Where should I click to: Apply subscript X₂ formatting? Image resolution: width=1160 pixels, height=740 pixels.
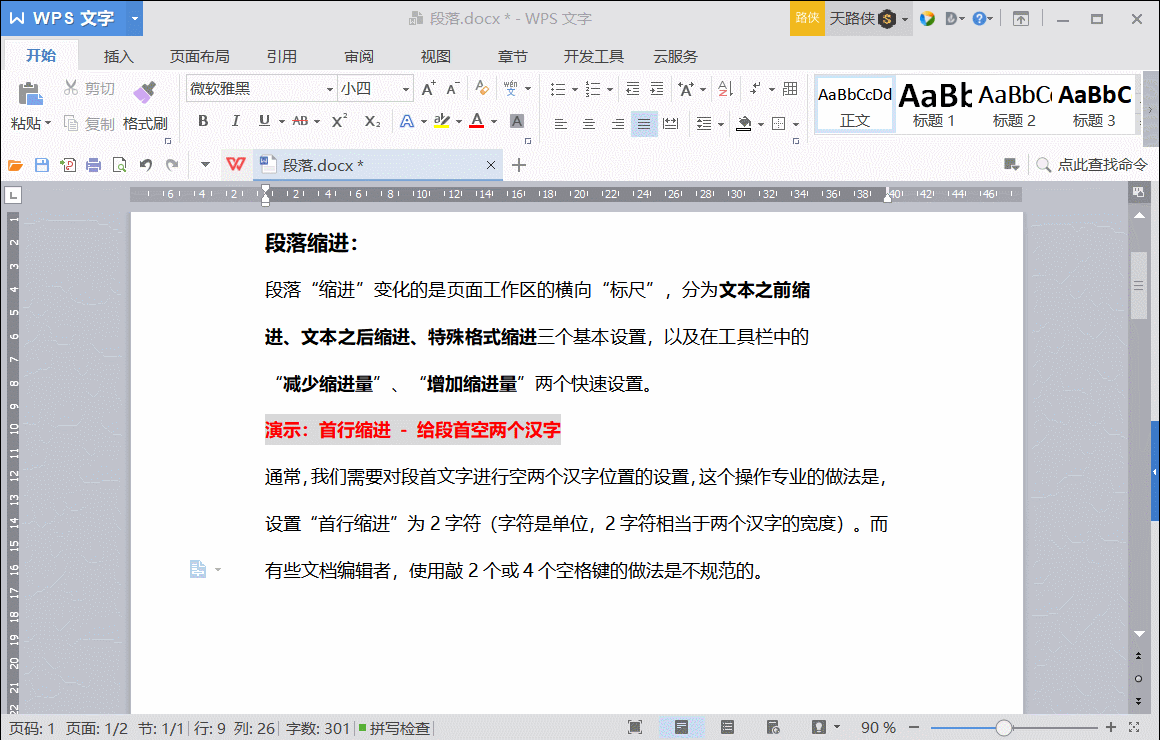[372, 121]
